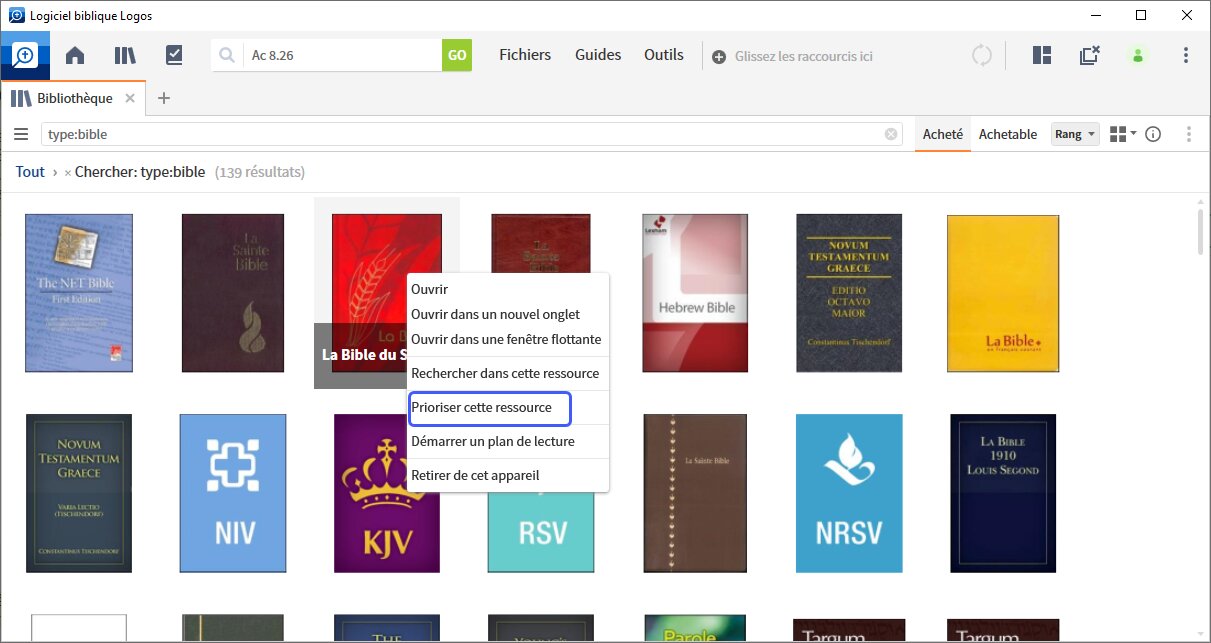Focus the reference box showing Ac 8.26
1211x643 pixels.
click(x=342, y=56)
